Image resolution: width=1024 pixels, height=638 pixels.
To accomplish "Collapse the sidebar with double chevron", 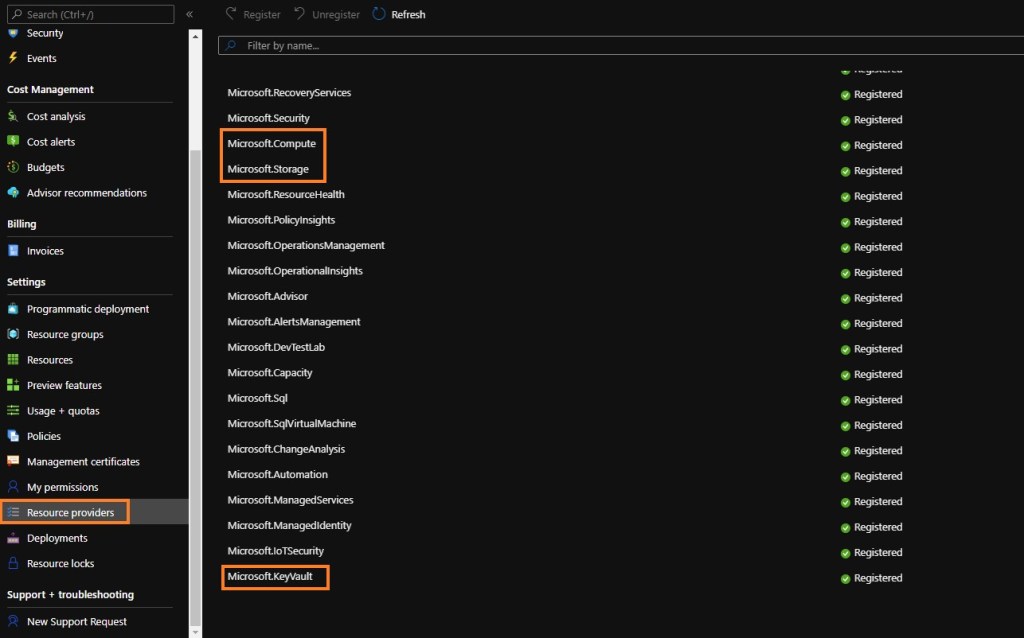I will [x=189, y=14].
